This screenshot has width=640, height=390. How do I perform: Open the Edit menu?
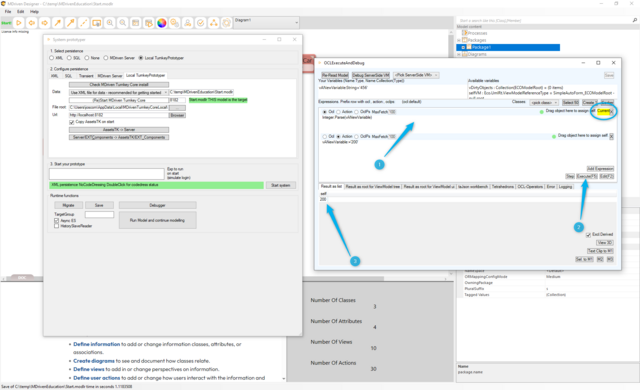[20, 11]
